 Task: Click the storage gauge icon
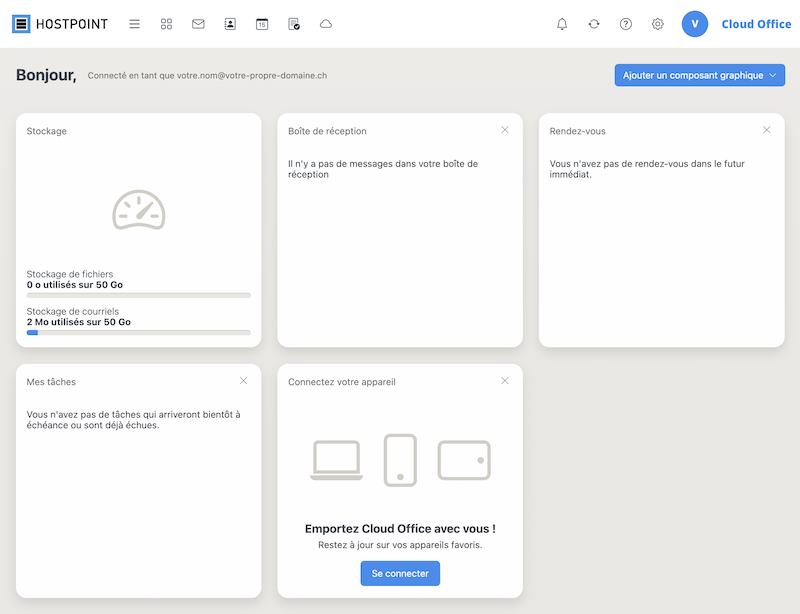pos(139,210)
